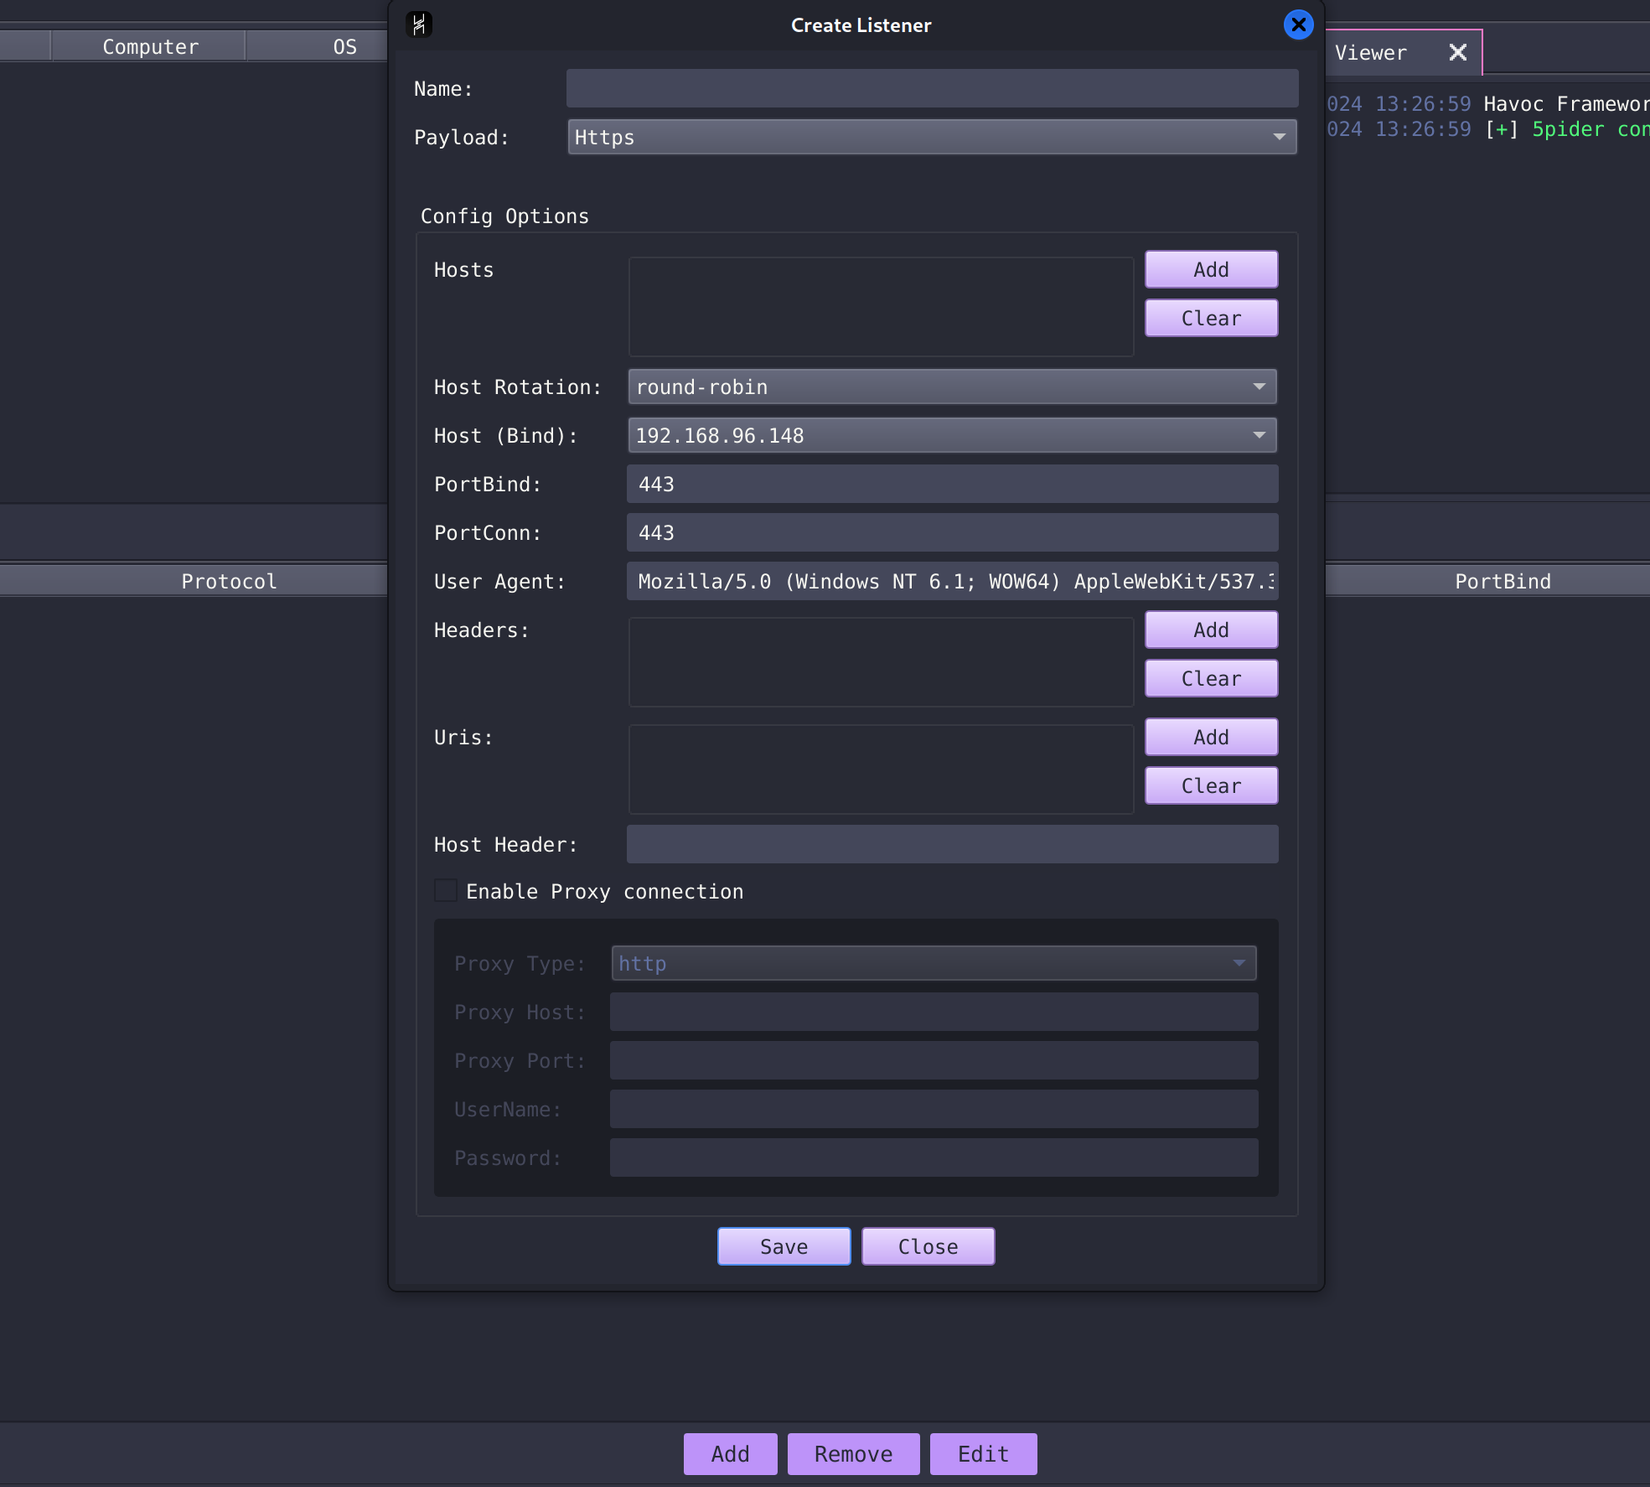Clear the Uris list

tap(1210, 786)
